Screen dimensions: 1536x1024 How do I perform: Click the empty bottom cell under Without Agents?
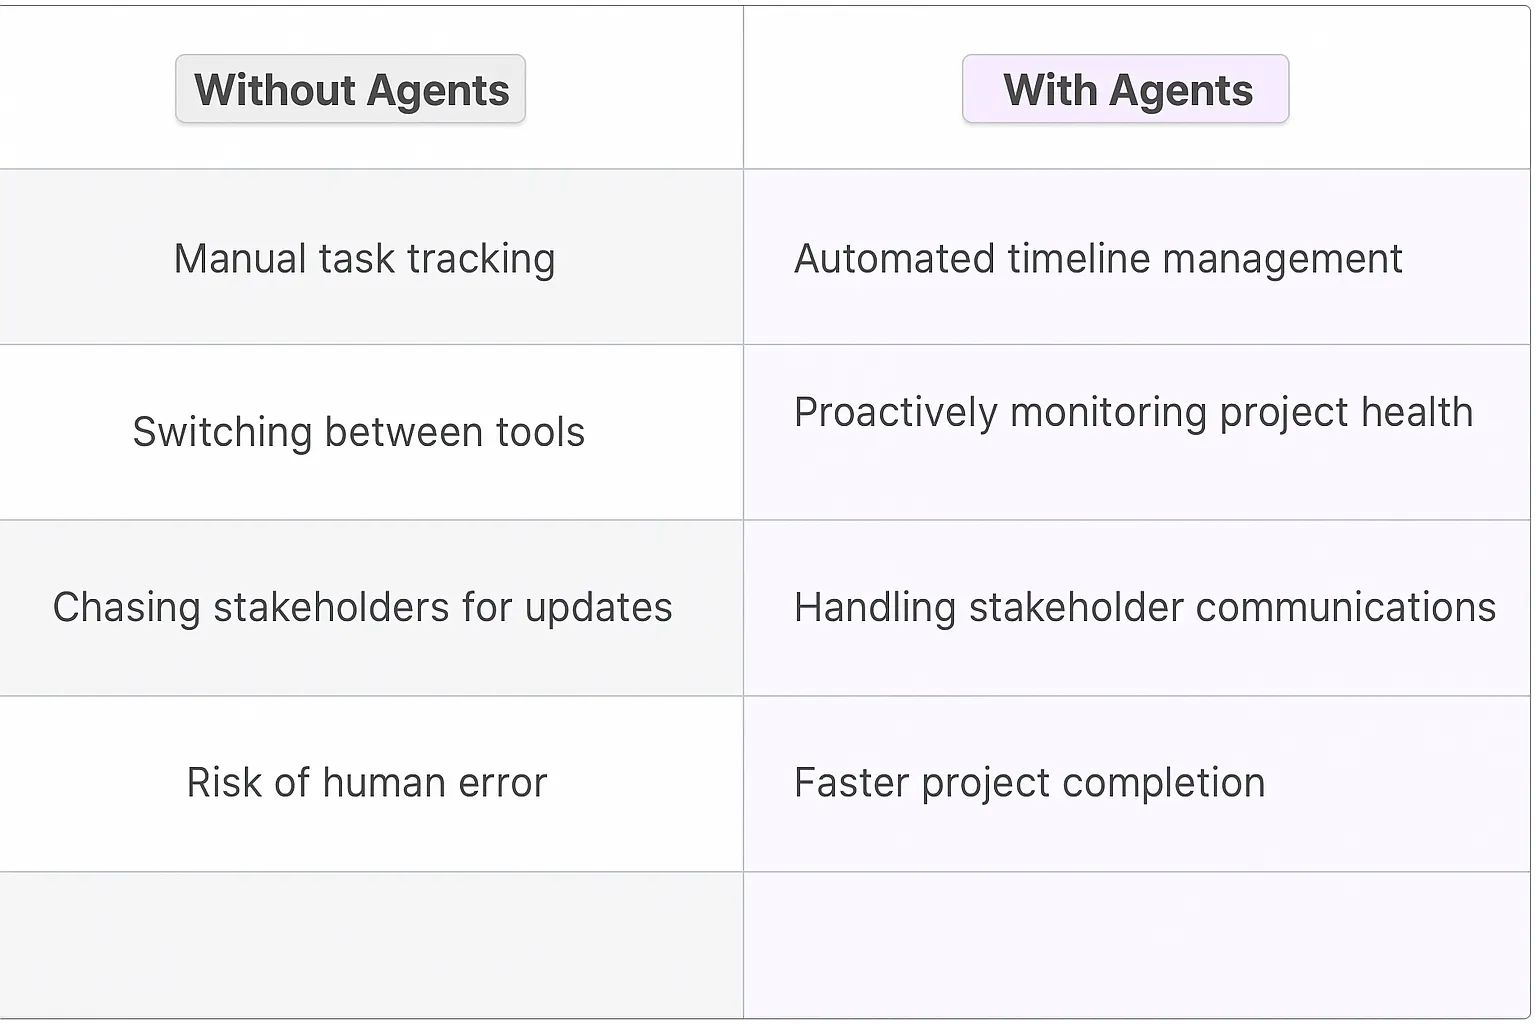370,945
